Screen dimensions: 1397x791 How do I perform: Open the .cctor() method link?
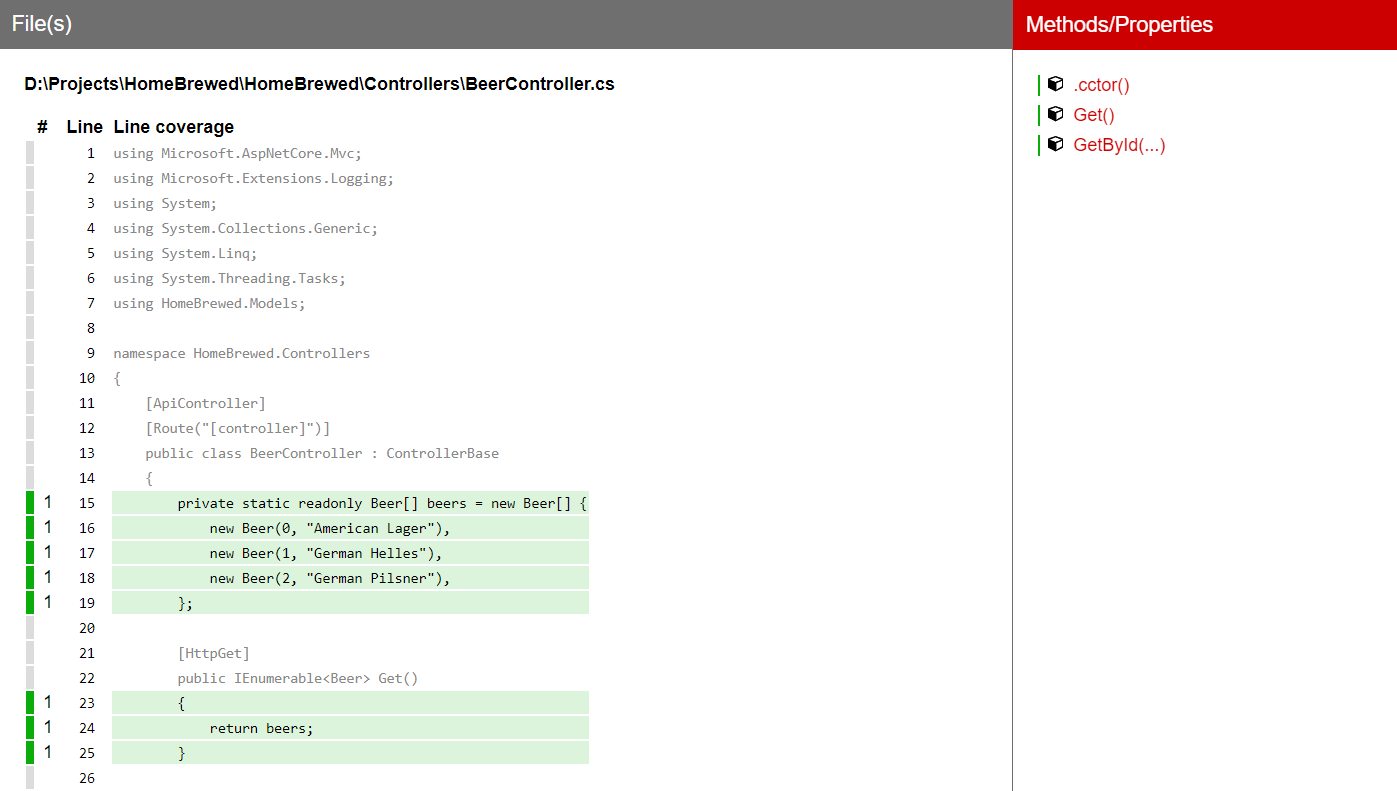coord(1101,85)
